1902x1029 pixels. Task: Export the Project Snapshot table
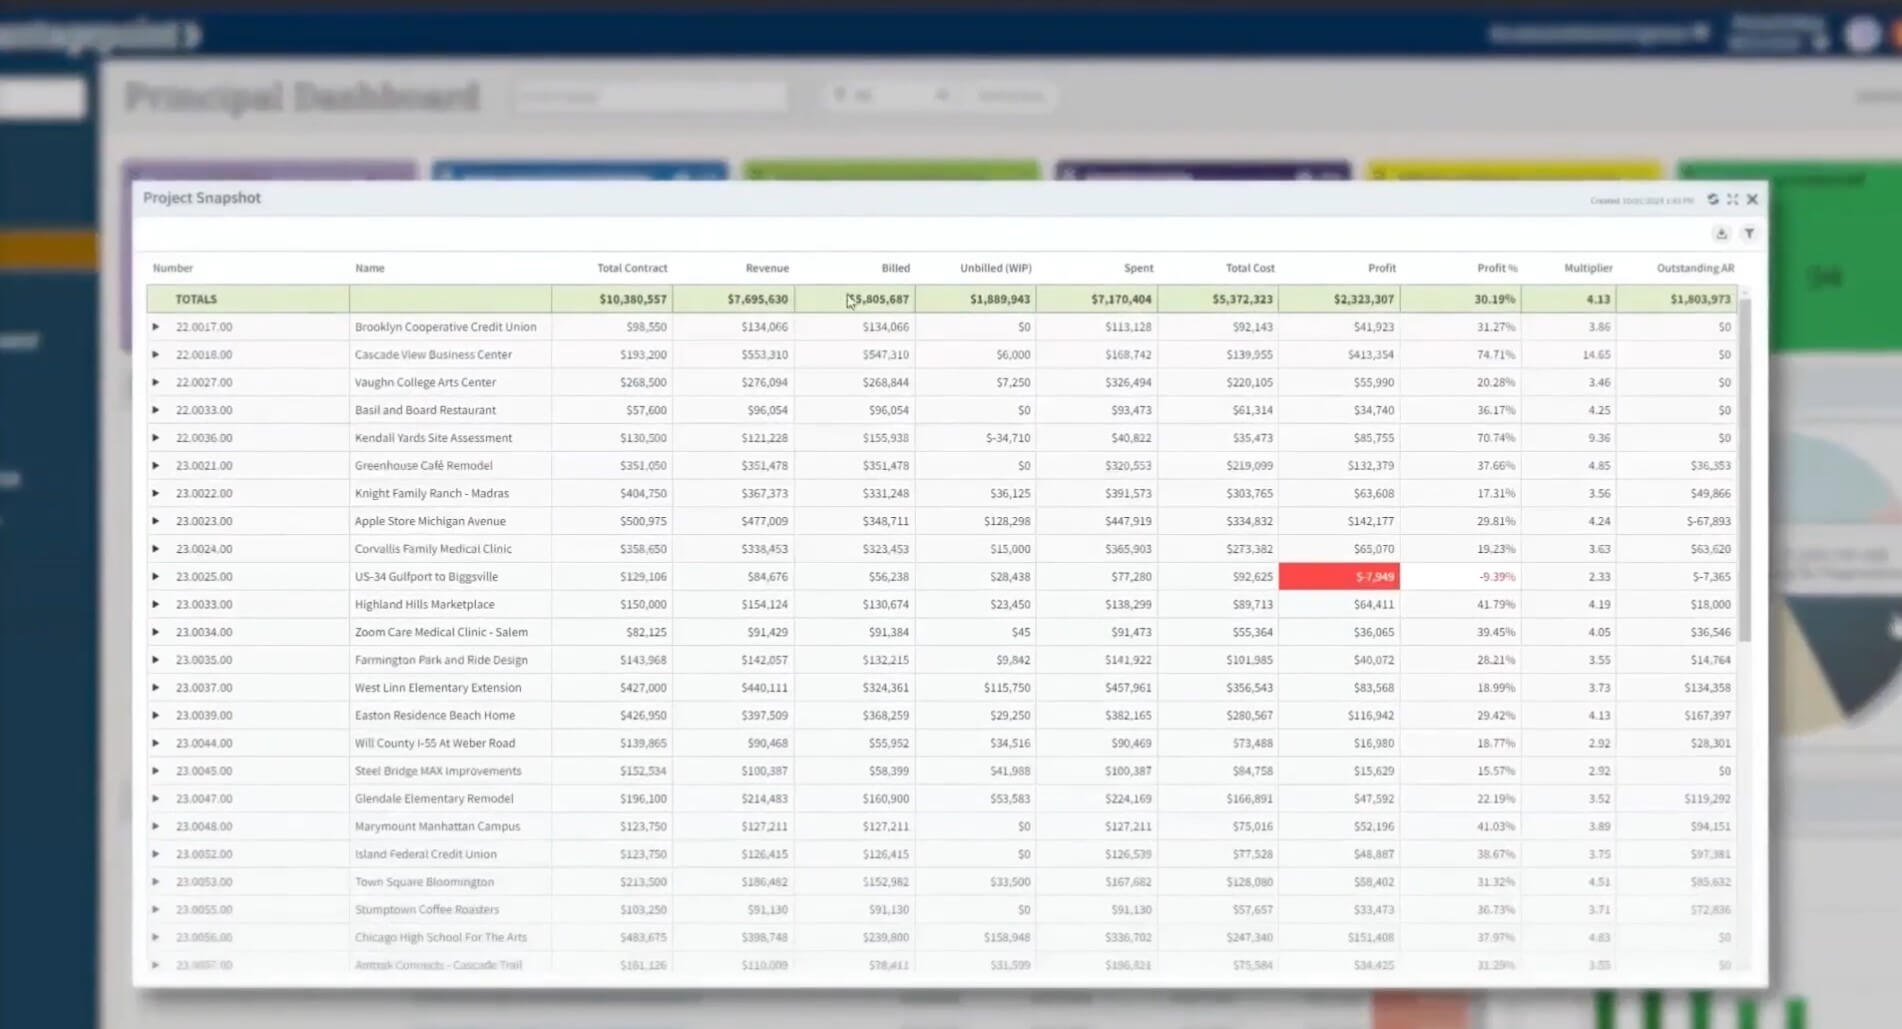tap(1721, 233)
